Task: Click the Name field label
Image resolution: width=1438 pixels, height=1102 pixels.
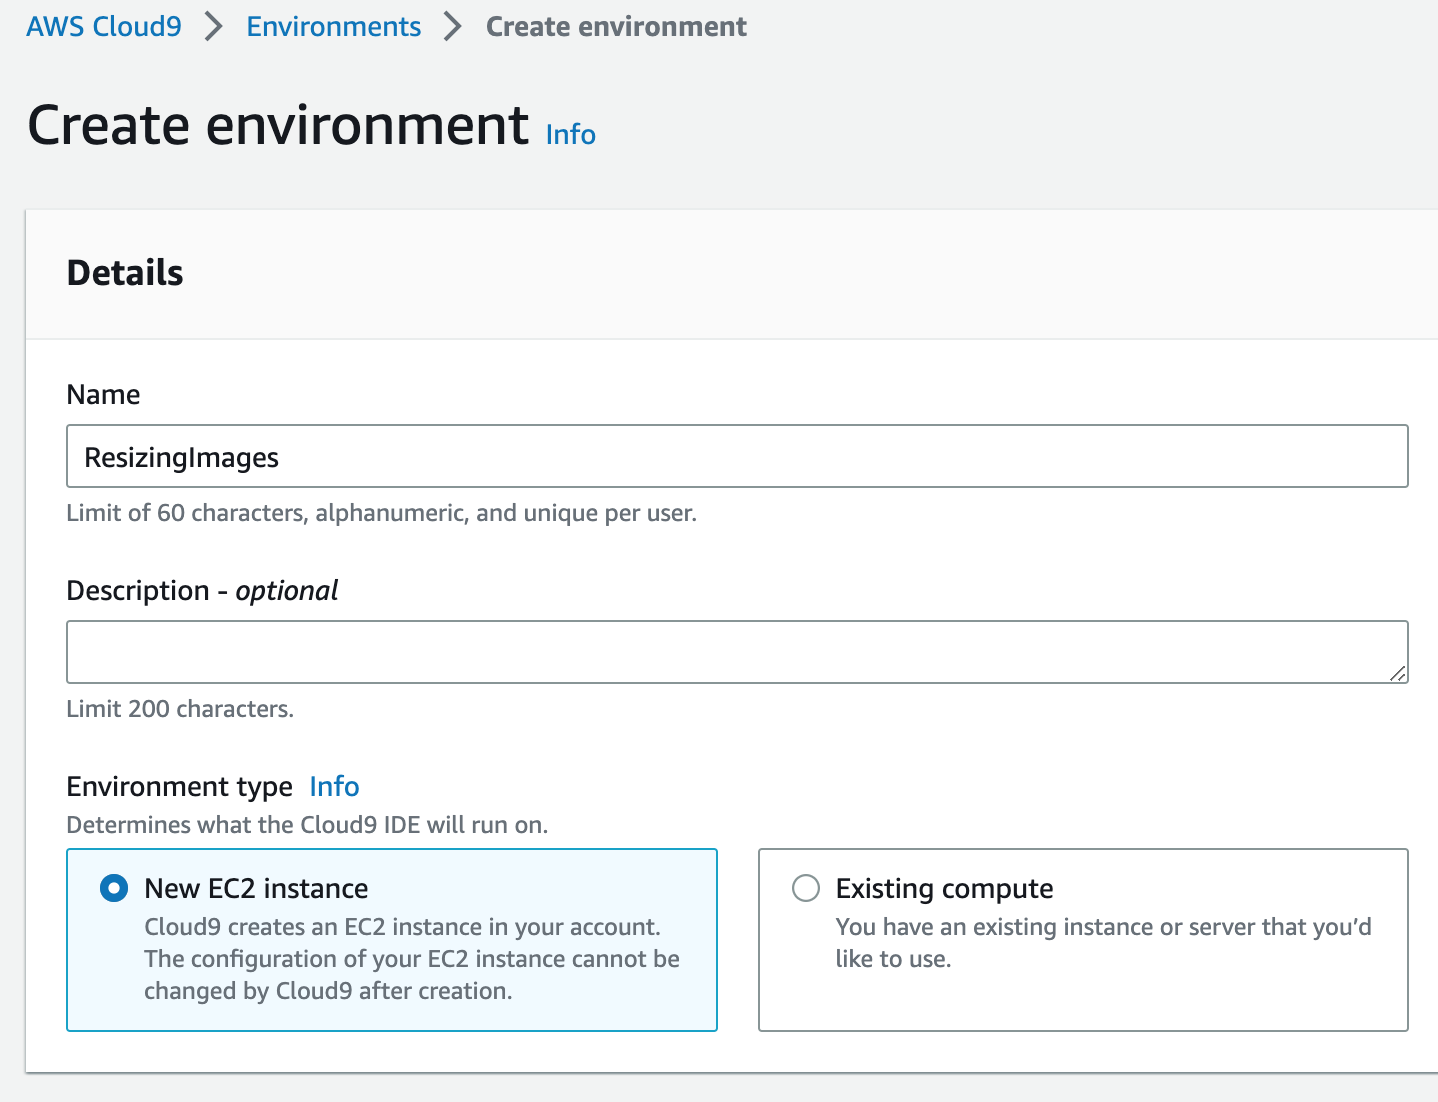Action: pos(103,395)
